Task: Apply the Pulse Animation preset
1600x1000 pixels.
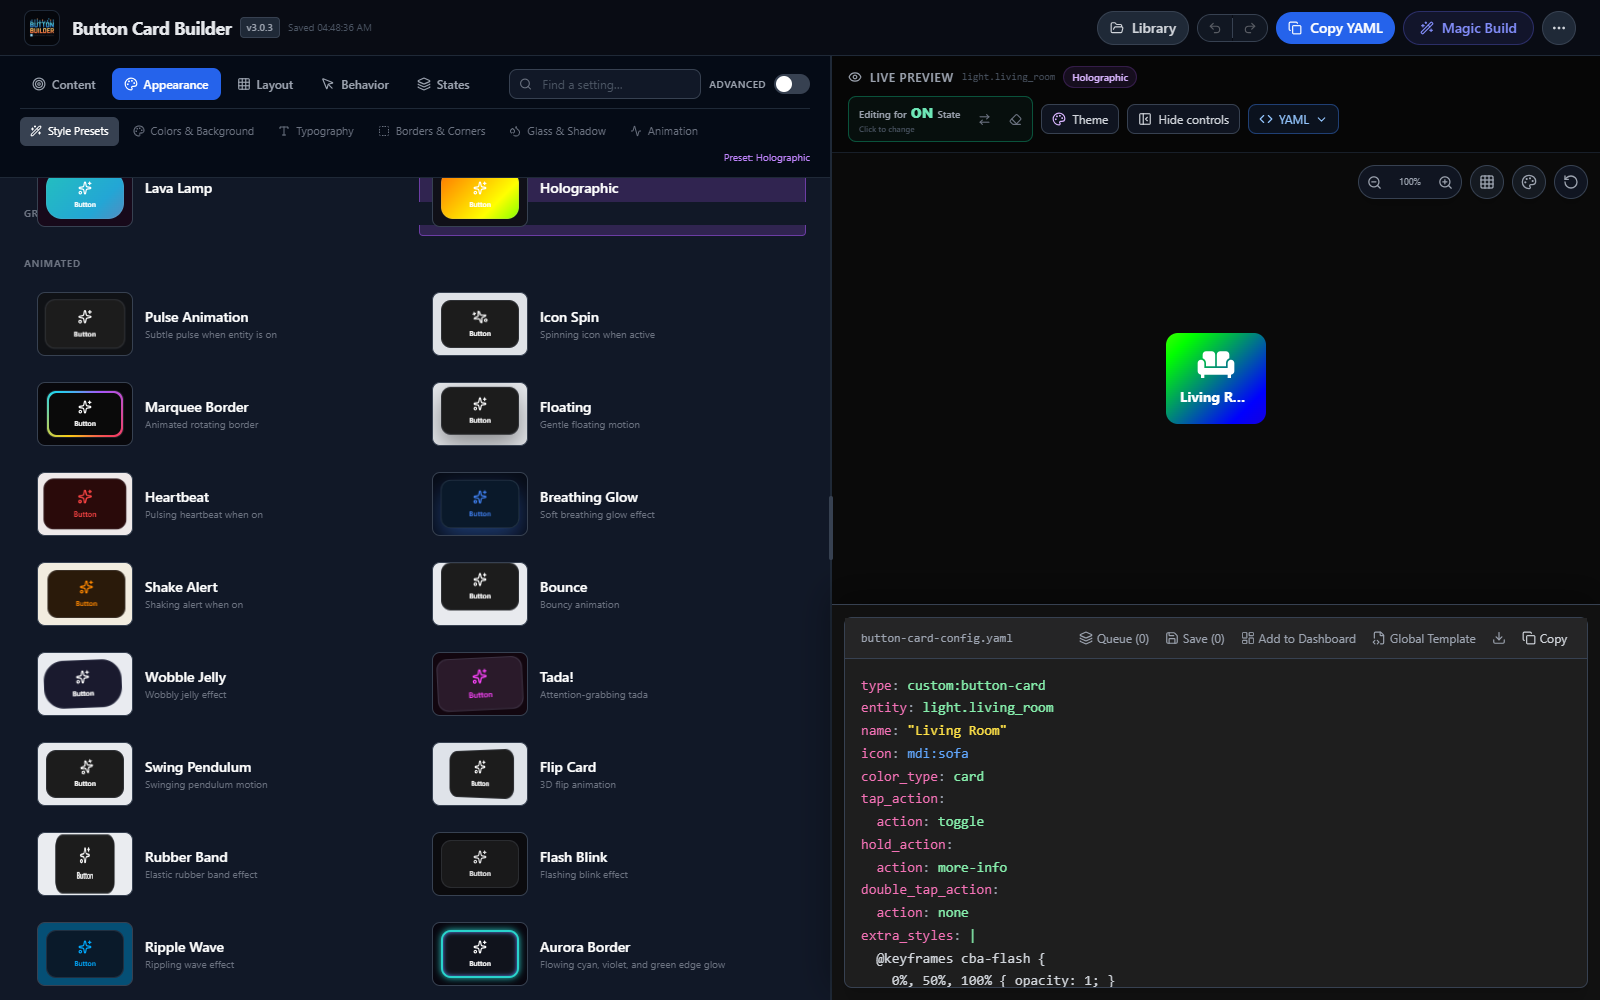Action: 217,324
